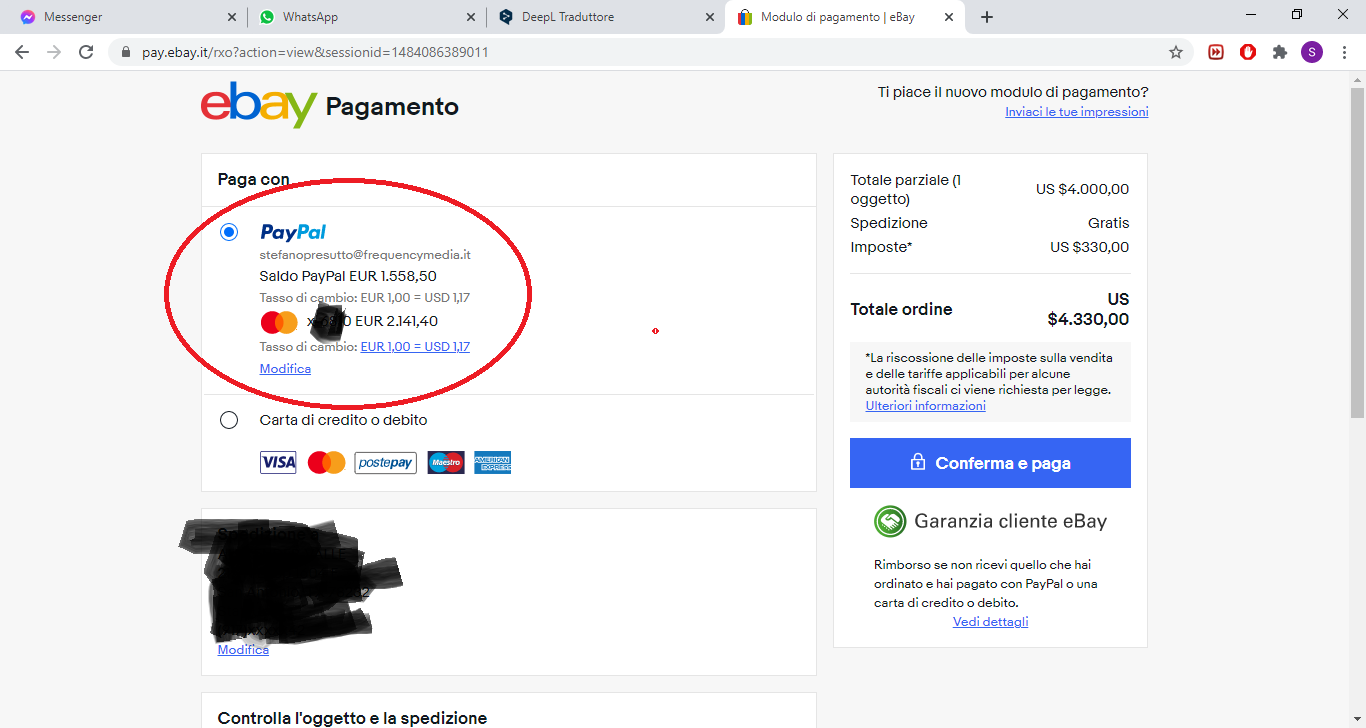
Task: Click the Conferma e paga button
Action: (990, 463)
